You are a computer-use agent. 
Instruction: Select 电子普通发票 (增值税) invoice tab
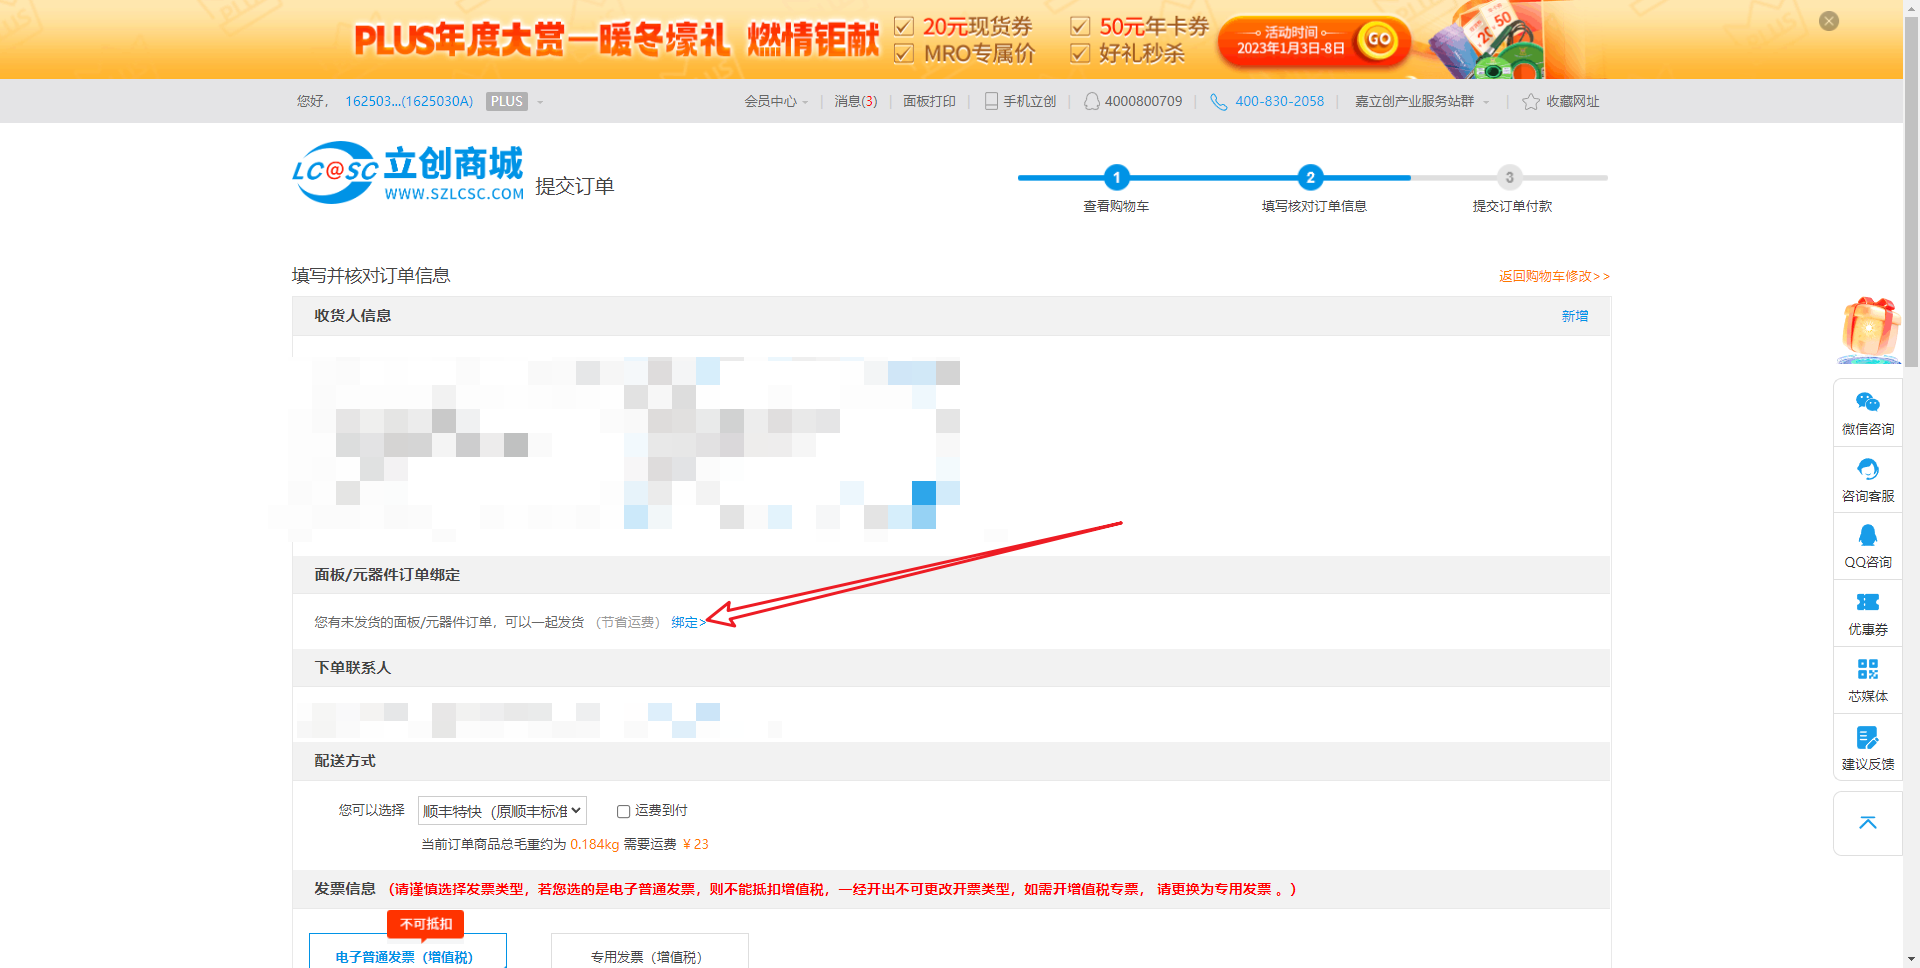tap(408, 951)
